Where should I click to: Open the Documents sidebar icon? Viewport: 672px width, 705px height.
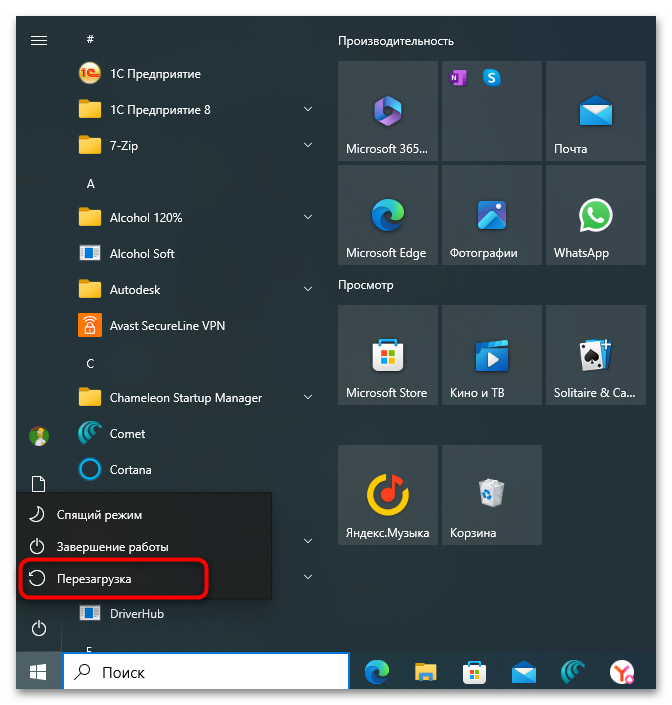tap(39, 483)
